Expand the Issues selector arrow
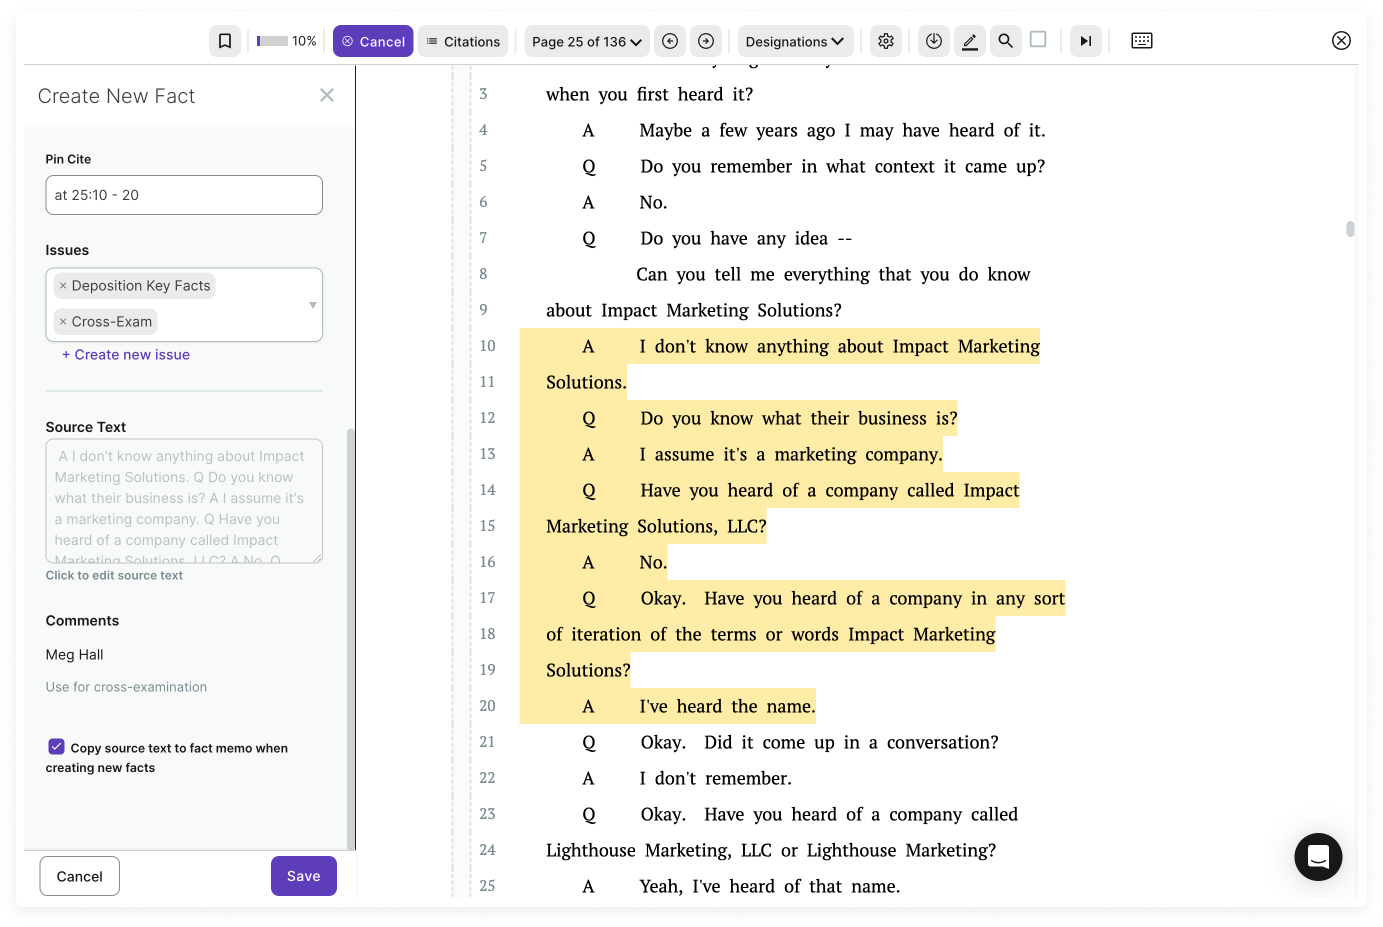 click(312, 305)
